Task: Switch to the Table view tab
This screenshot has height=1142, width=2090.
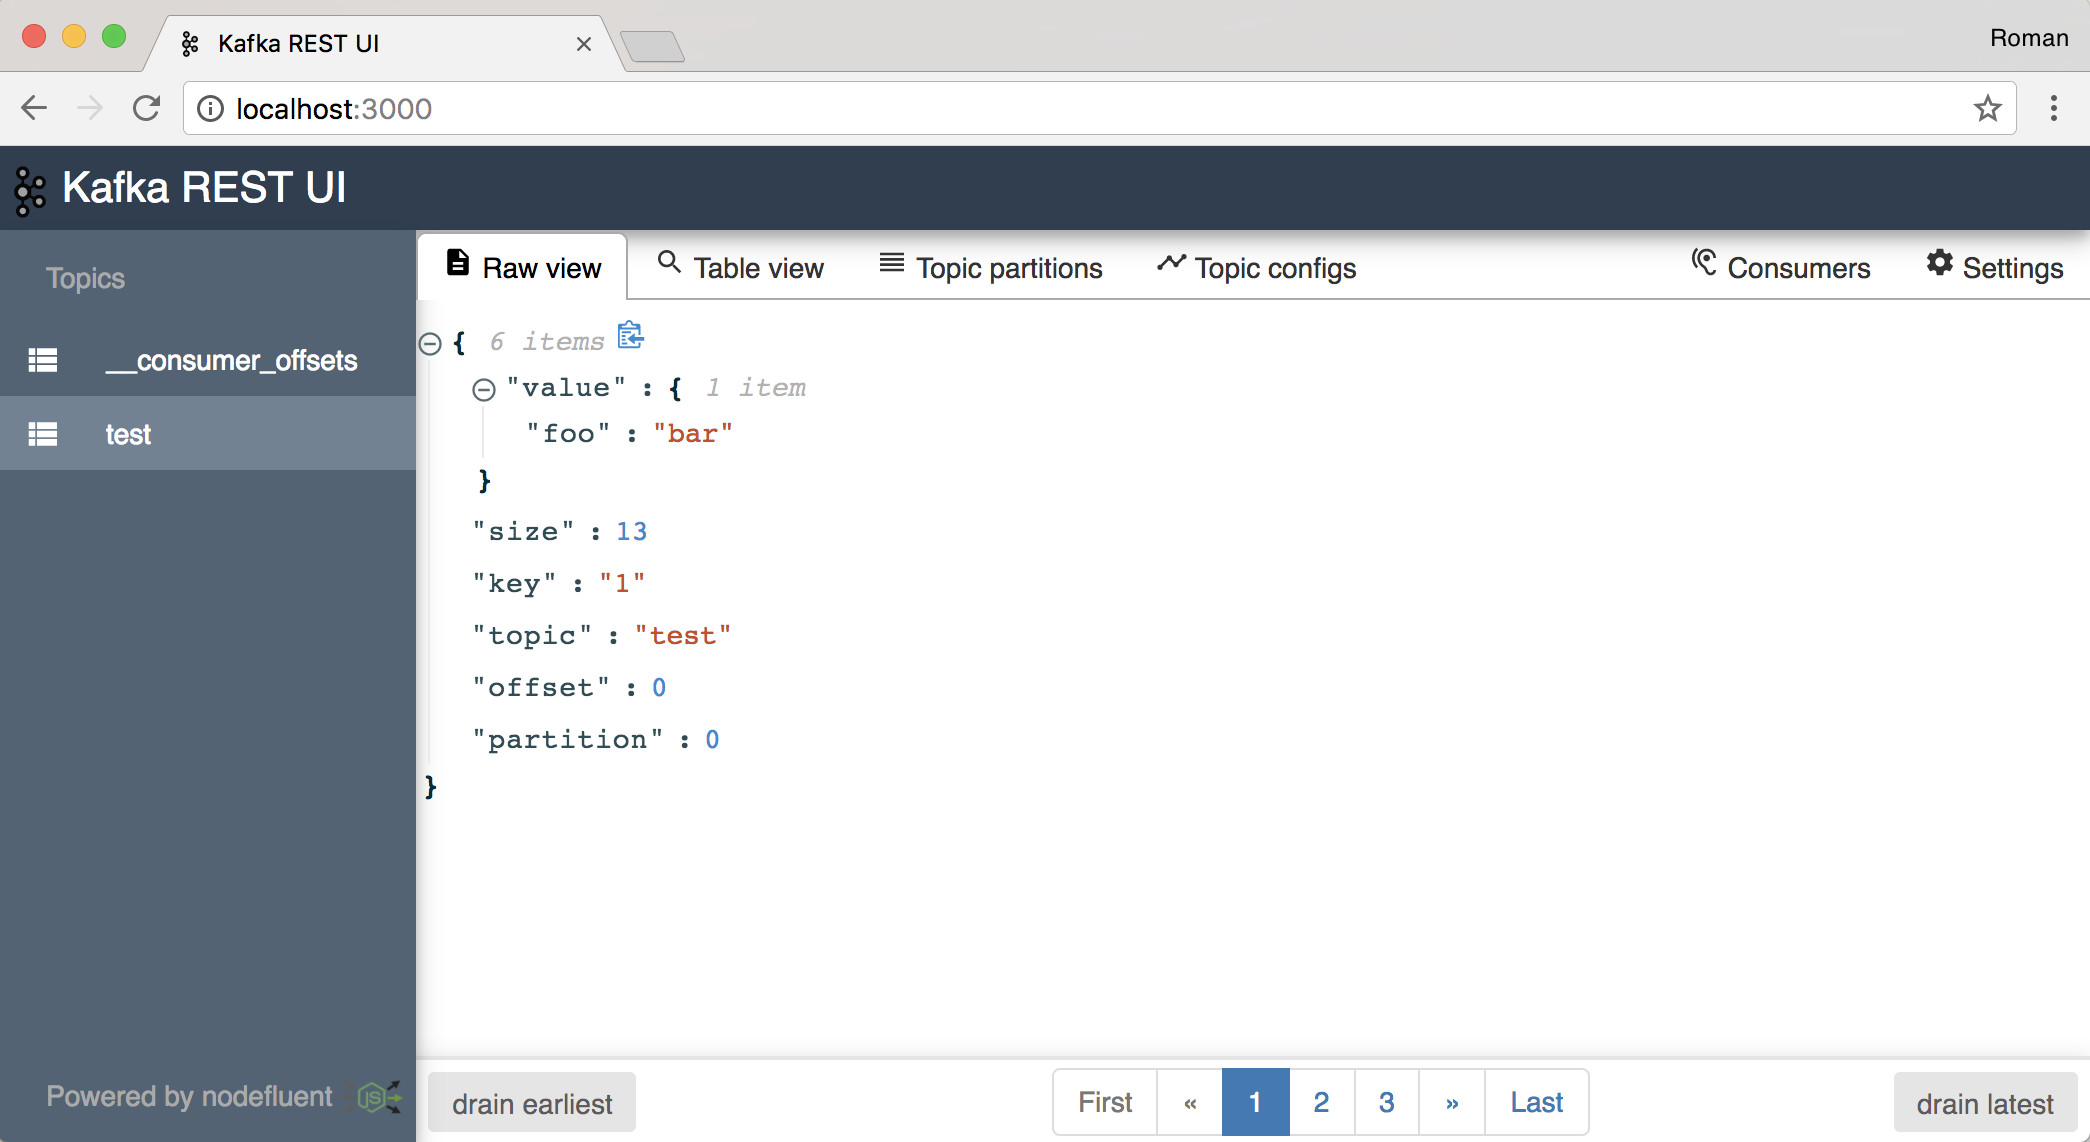Action: click(741, 268)
